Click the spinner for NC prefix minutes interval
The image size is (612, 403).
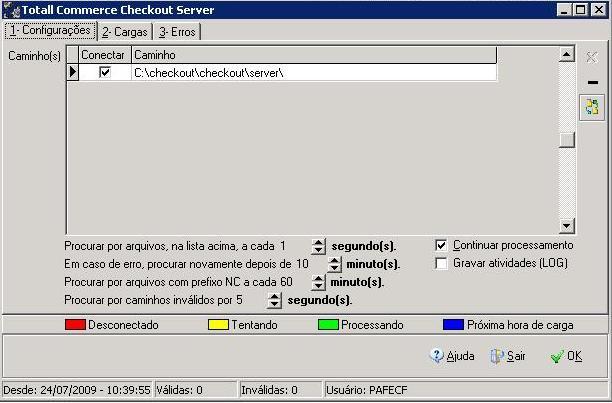pos(319,282)
